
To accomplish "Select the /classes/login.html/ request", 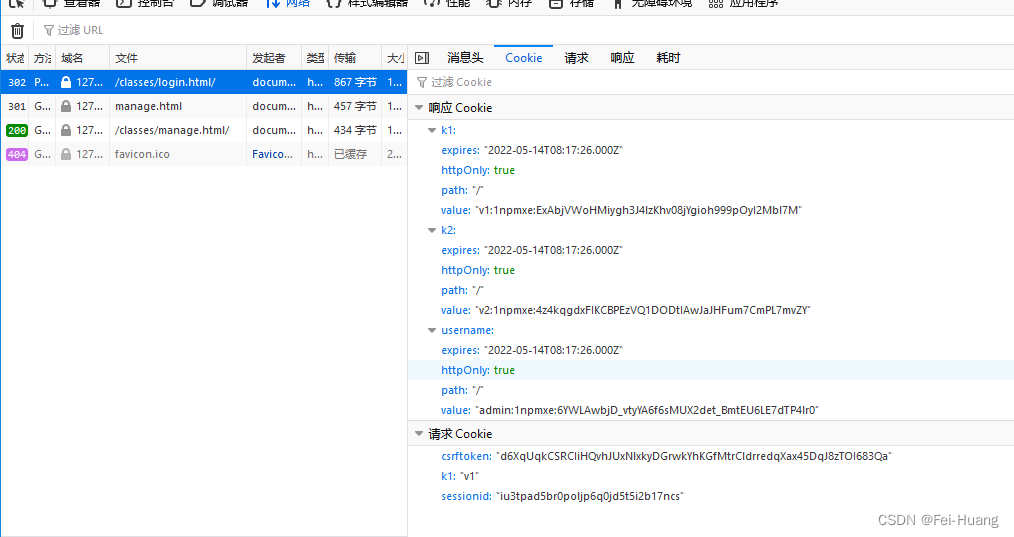I will tap(165, 82).
